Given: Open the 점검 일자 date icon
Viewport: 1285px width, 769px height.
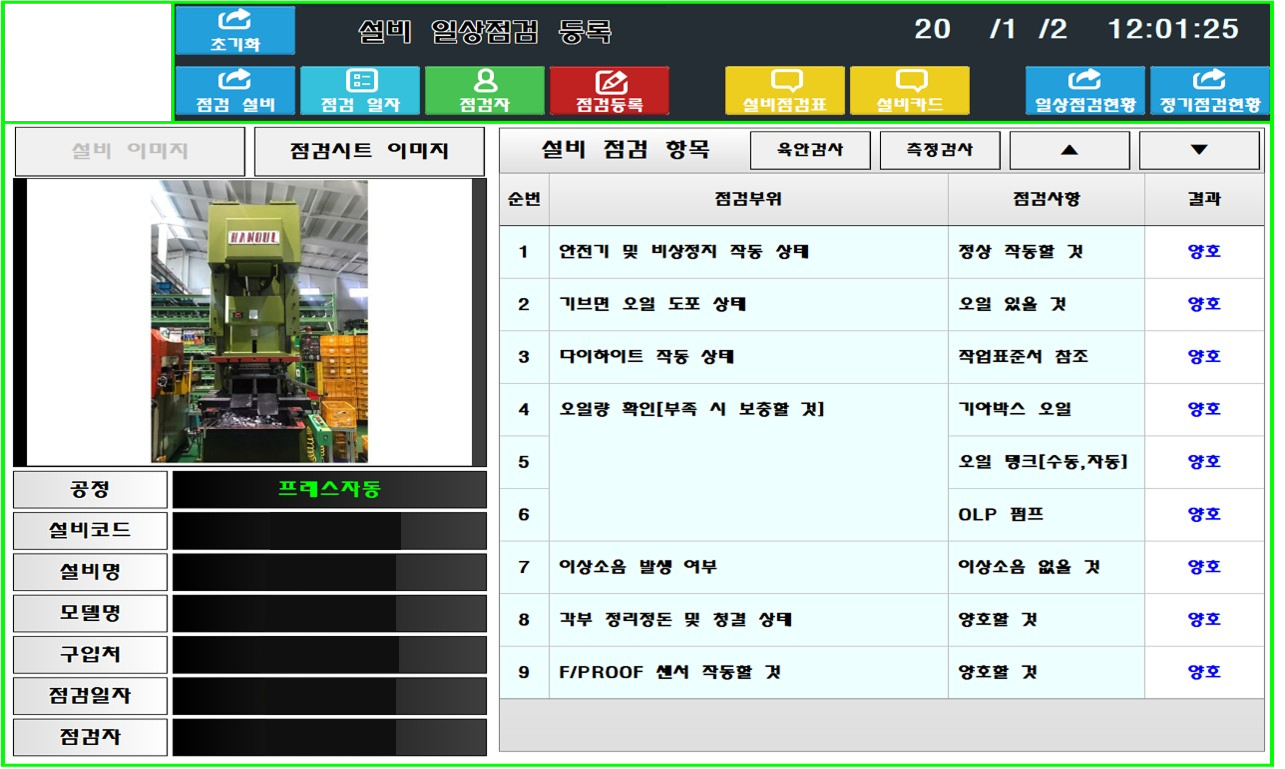Looking at the screenshot, I should (x=360, y=90).
